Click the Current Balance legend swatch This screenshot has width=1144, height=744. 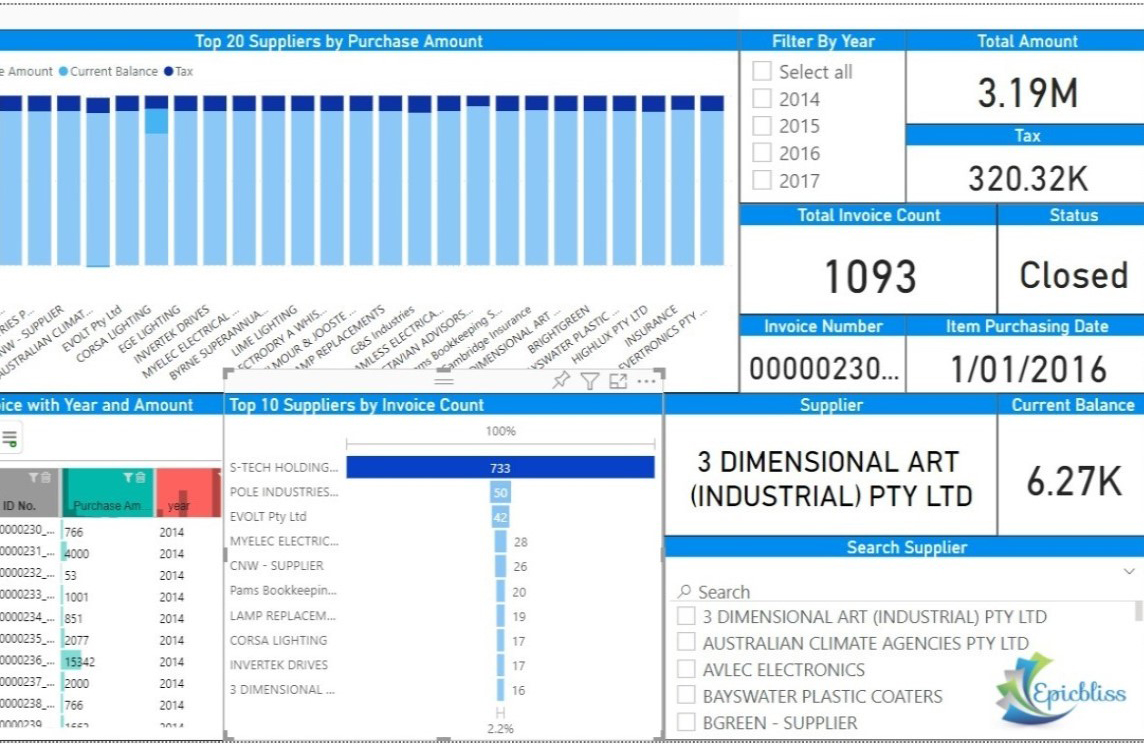pos(64,72)
